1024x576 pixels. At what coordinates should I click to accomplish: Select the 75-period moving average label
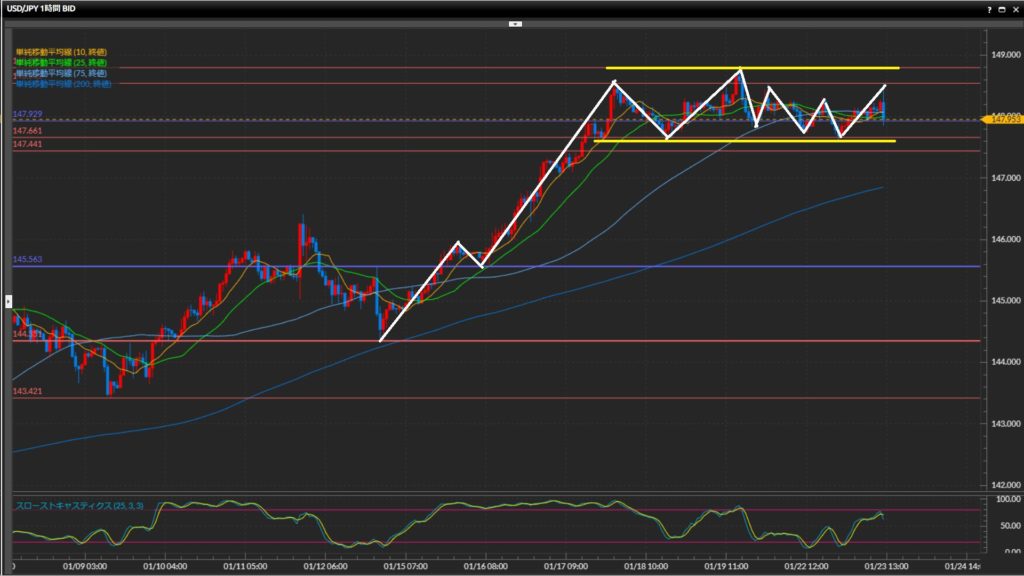click(x=61, y=73)
